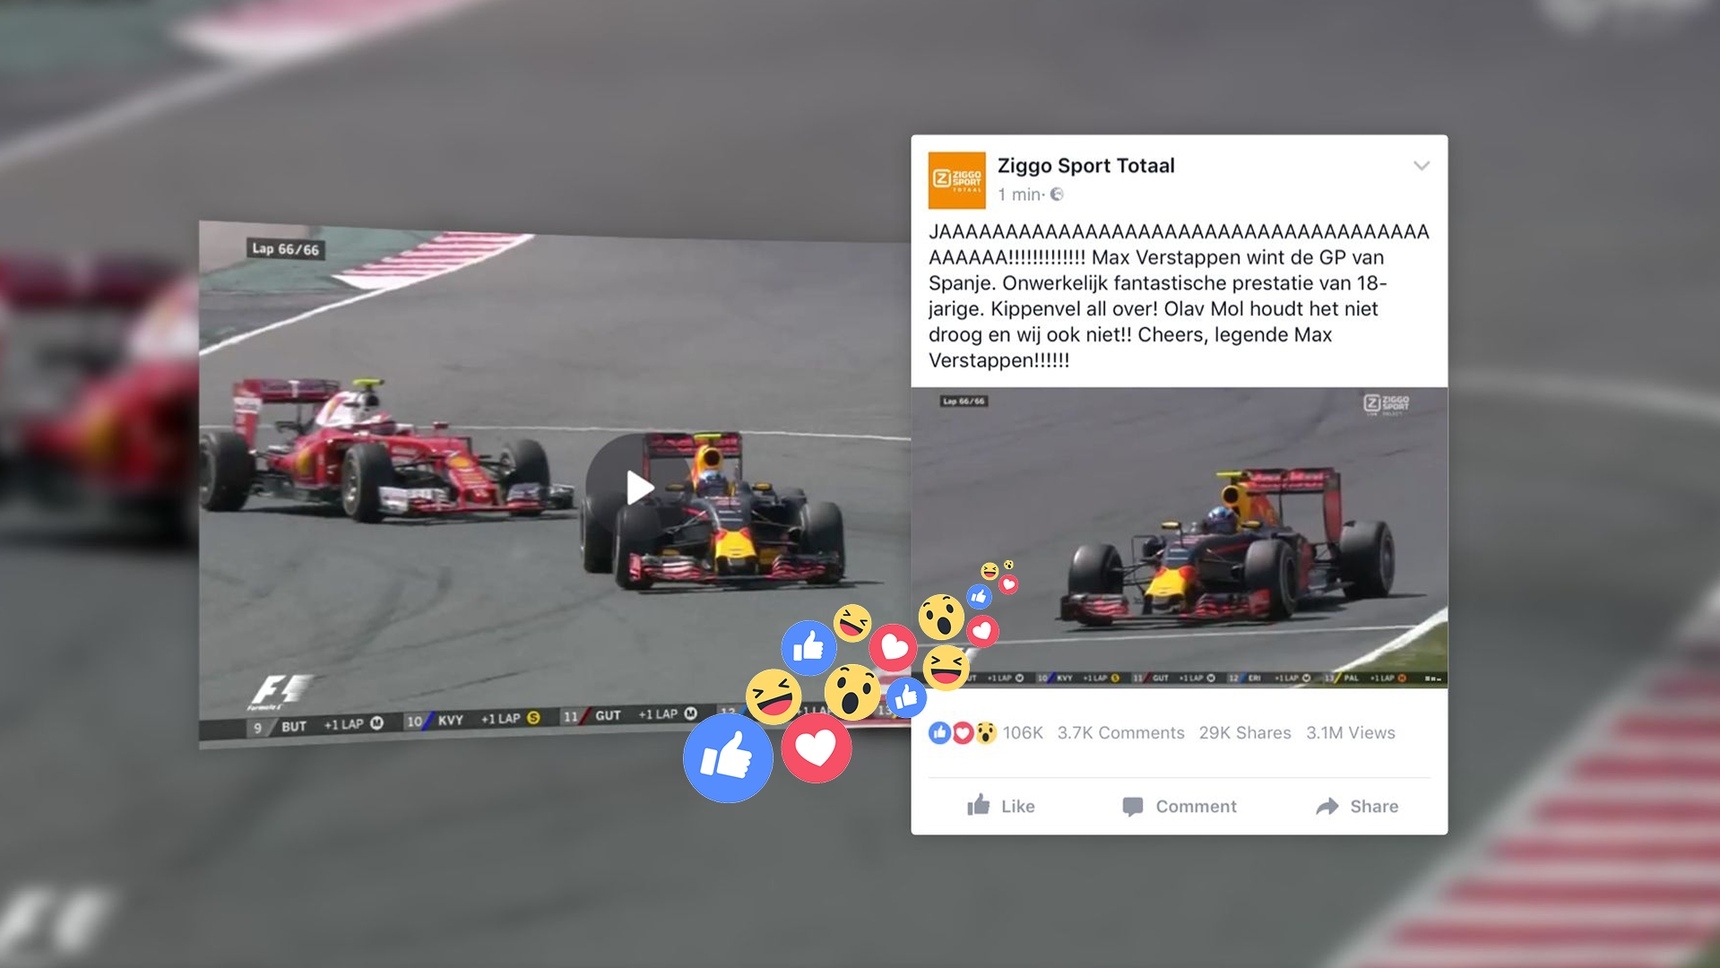Share the Ziggo Sport post
Image resolution: width=1720 pixels, height=968 pixels.
pos(1357,806)
